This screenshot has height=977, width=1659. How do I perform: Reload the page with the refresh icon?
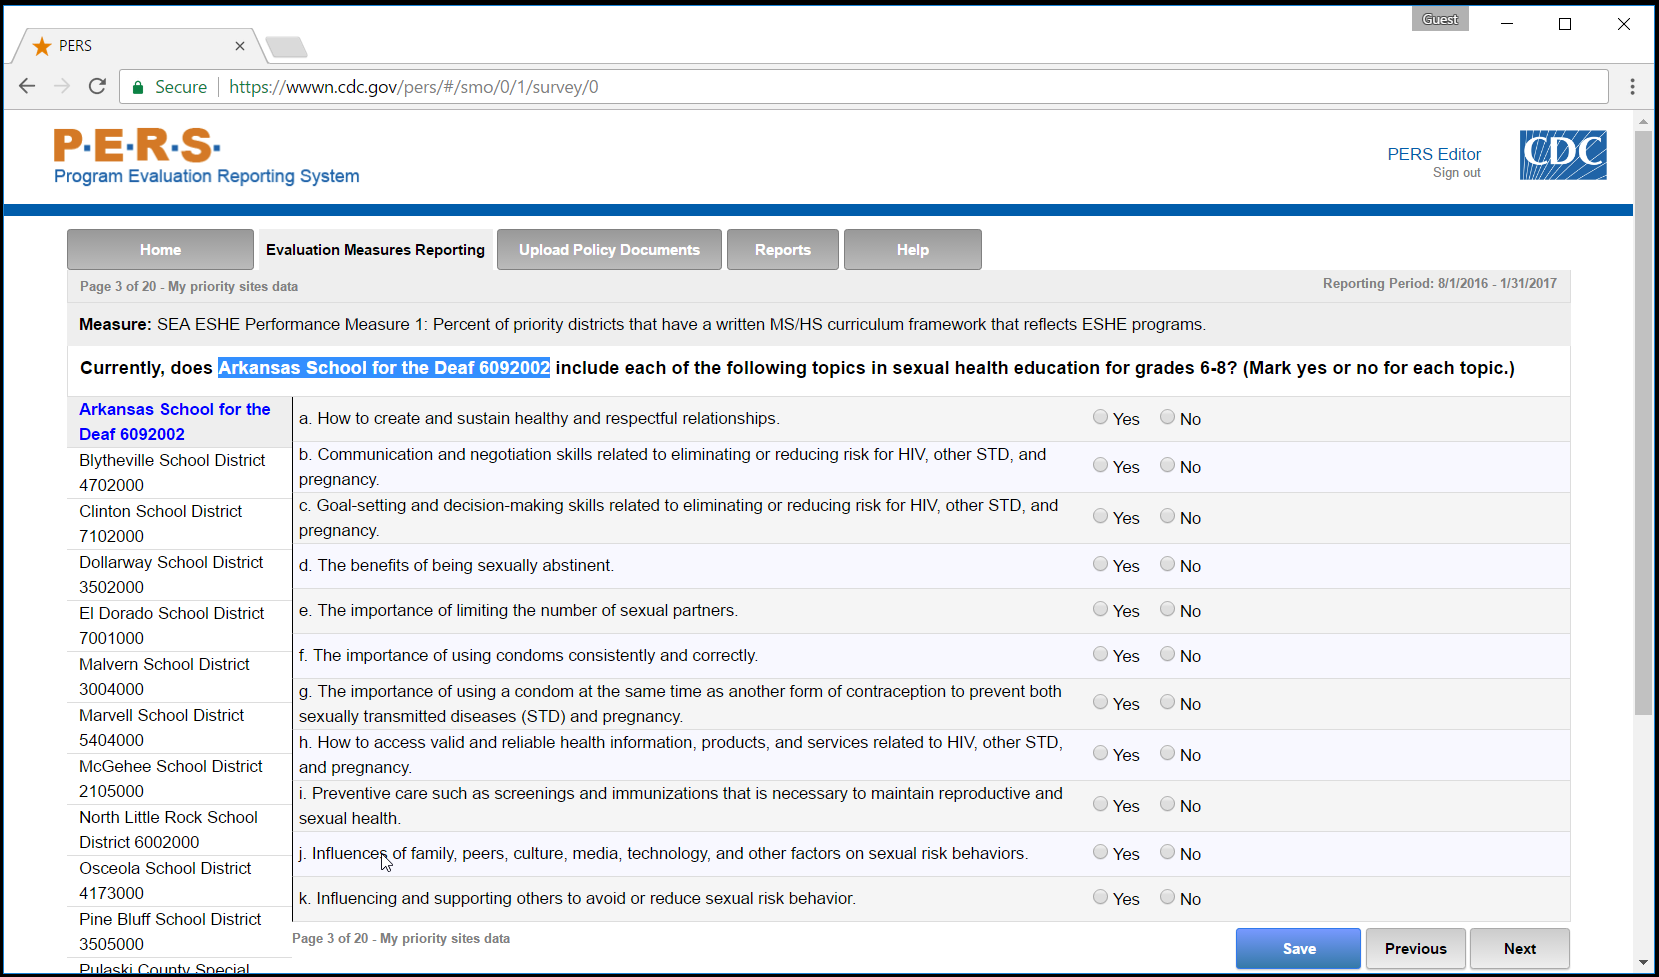coord(97,87)
